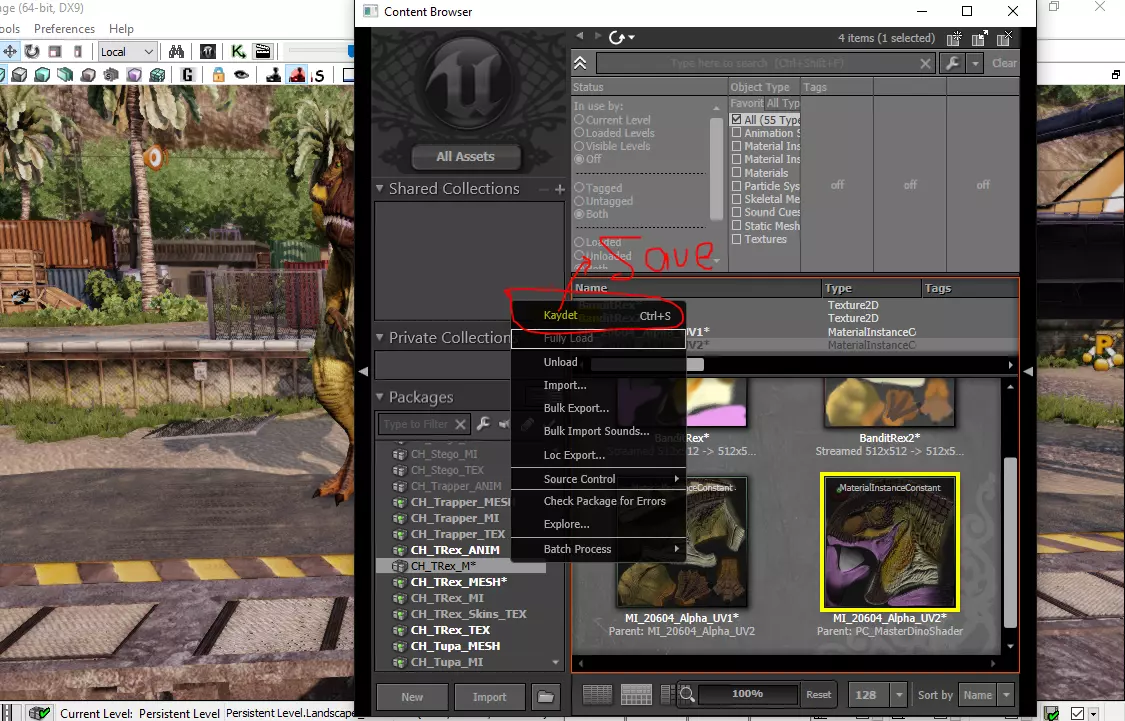1125x721 pixels.
Task: Open the Matinee clapperboard icon
Action: click(263, 51)
